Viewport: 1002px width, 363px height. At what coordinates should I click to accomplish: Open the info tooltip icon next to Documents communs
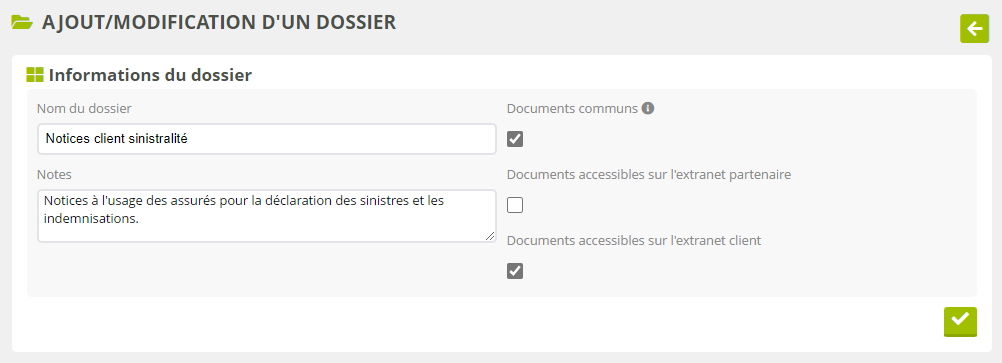pos(647,109)
